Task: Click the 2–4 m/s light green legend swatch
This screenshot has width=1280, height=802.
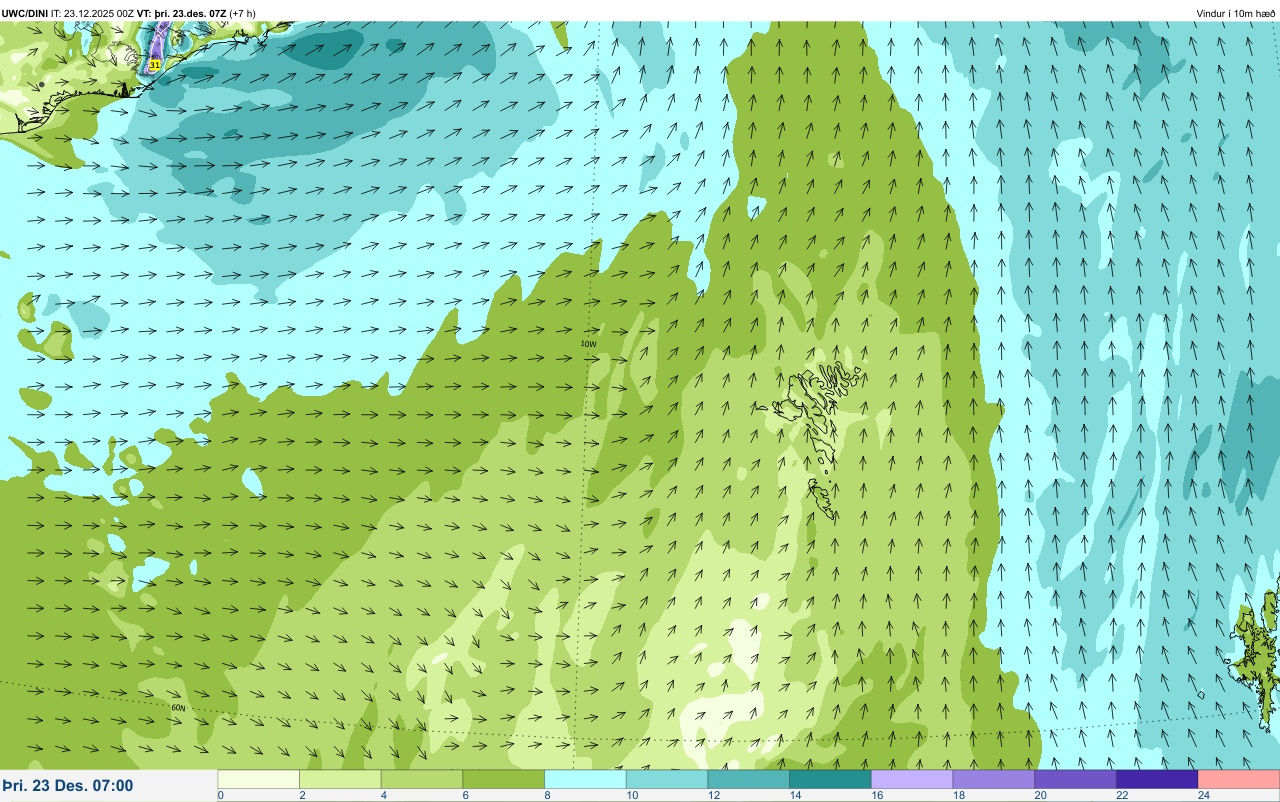Action: pos(341,779)
